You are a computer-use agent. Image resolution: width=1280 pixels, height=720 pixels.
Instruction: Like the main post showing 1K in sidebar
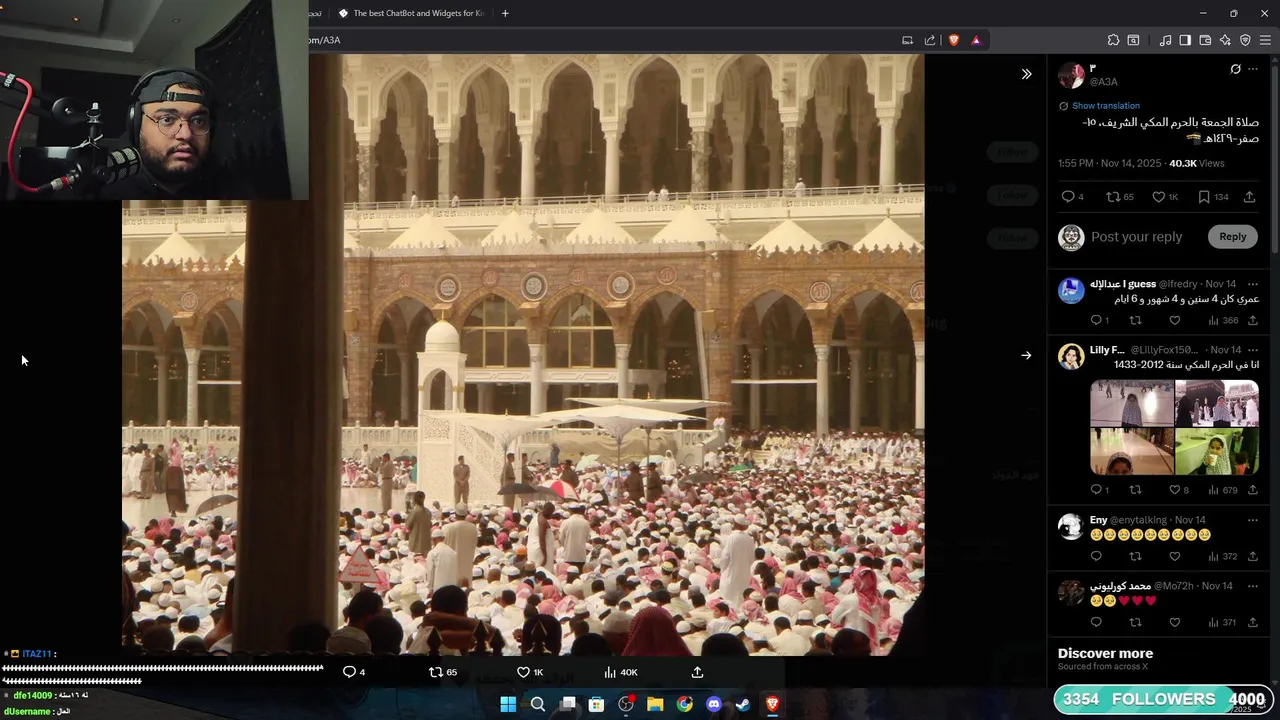point(1165,197)
